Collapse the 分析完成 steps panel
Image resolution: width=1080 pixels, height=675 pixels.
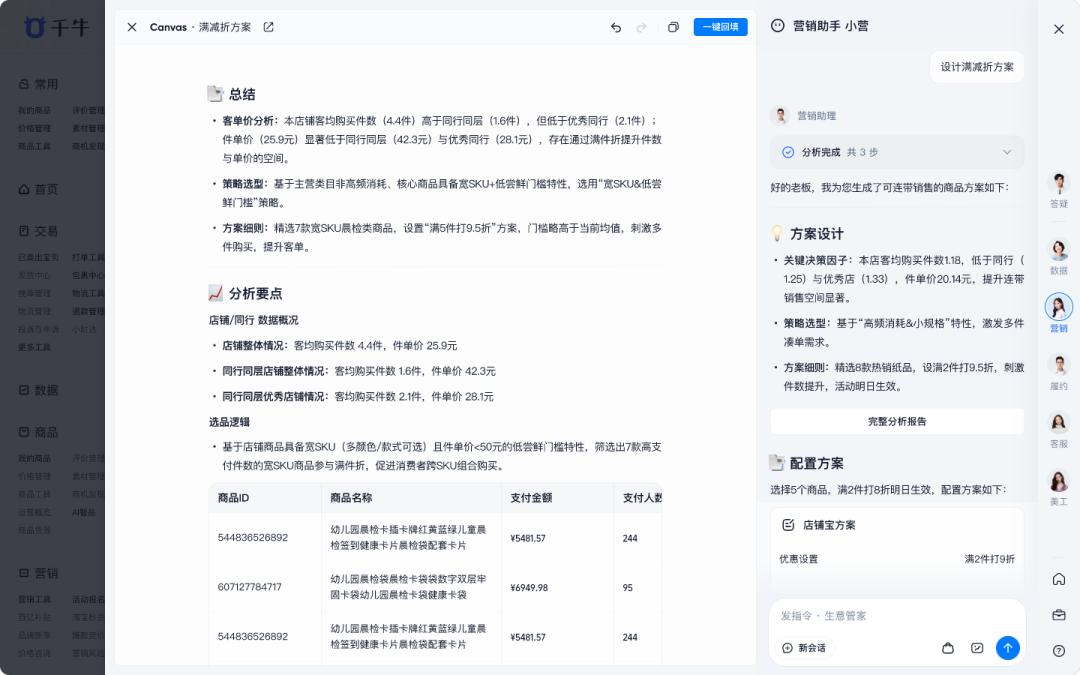[x=1008, y=153]
